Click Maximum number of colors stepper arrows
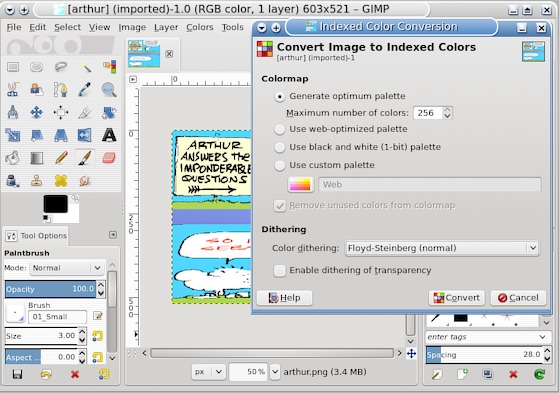 447,113
